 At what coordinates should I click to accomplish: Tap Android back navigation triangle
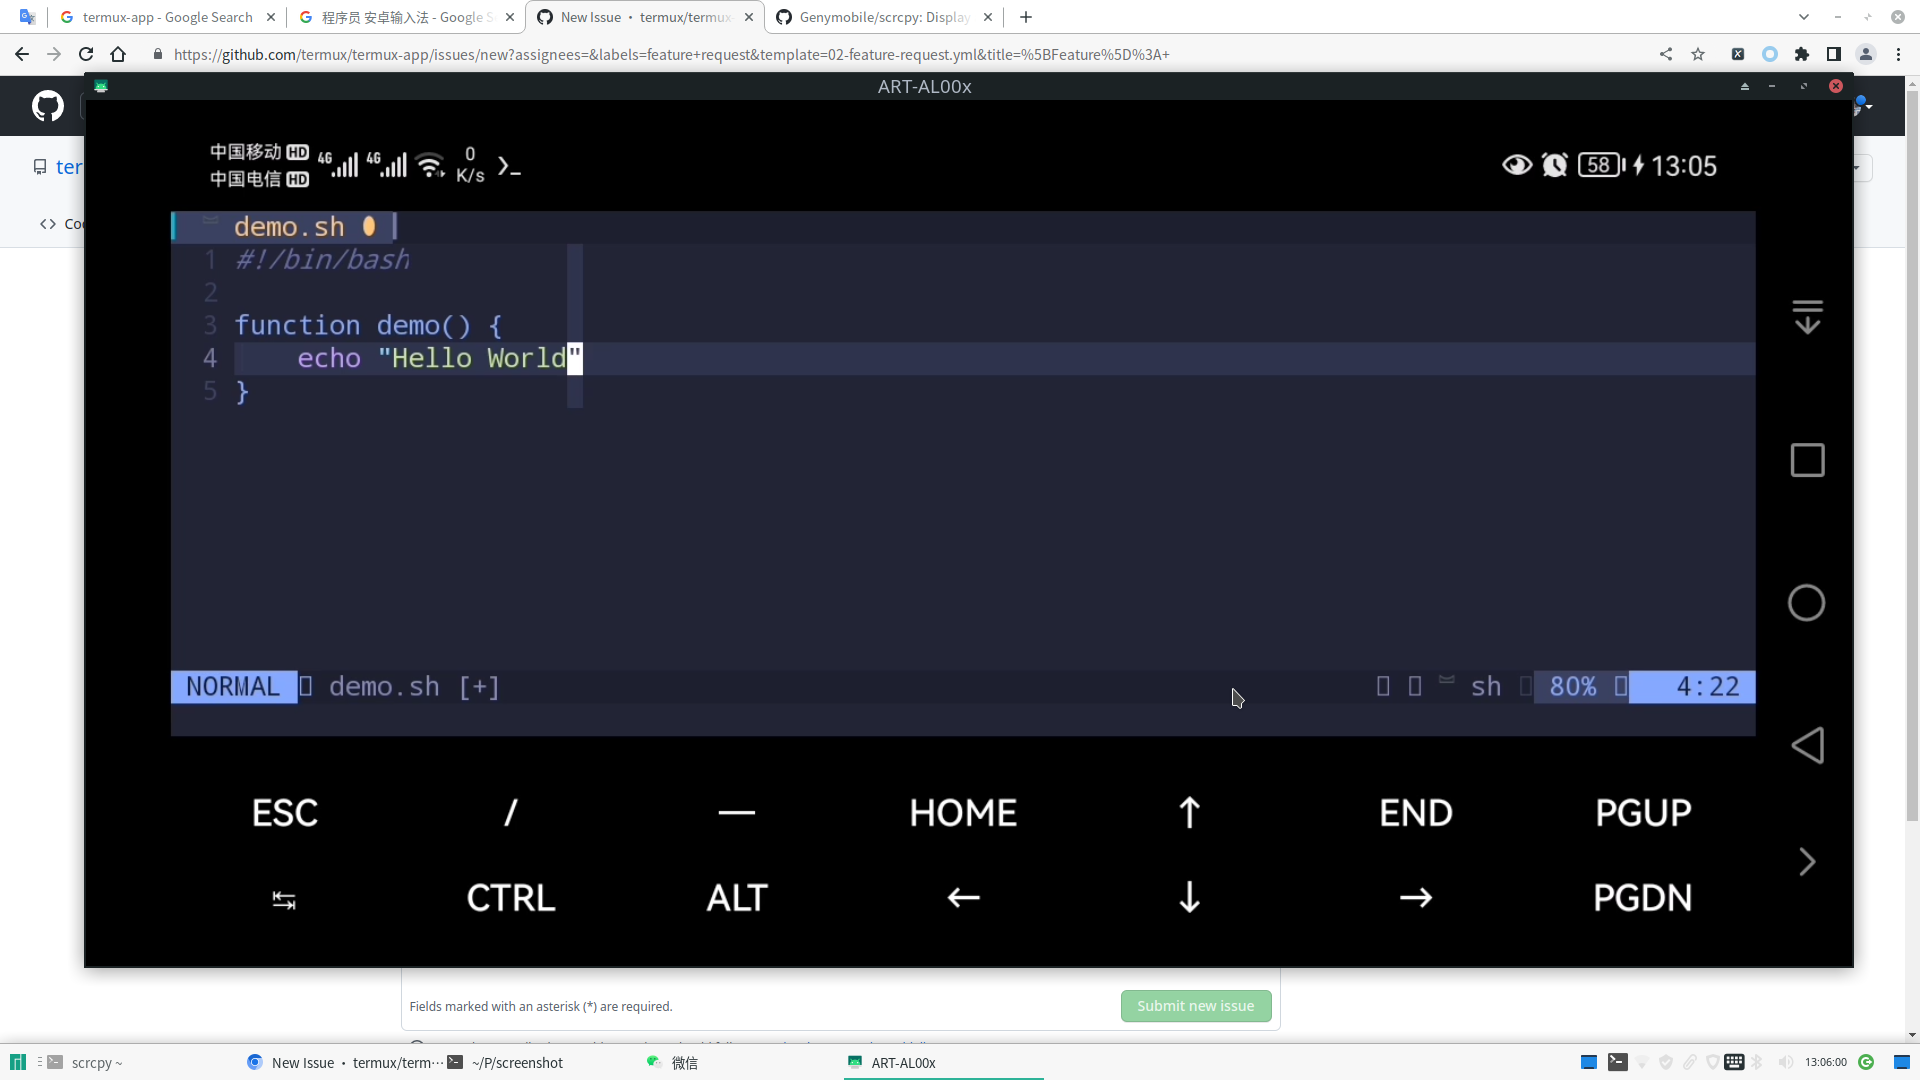pos(1807,745)
